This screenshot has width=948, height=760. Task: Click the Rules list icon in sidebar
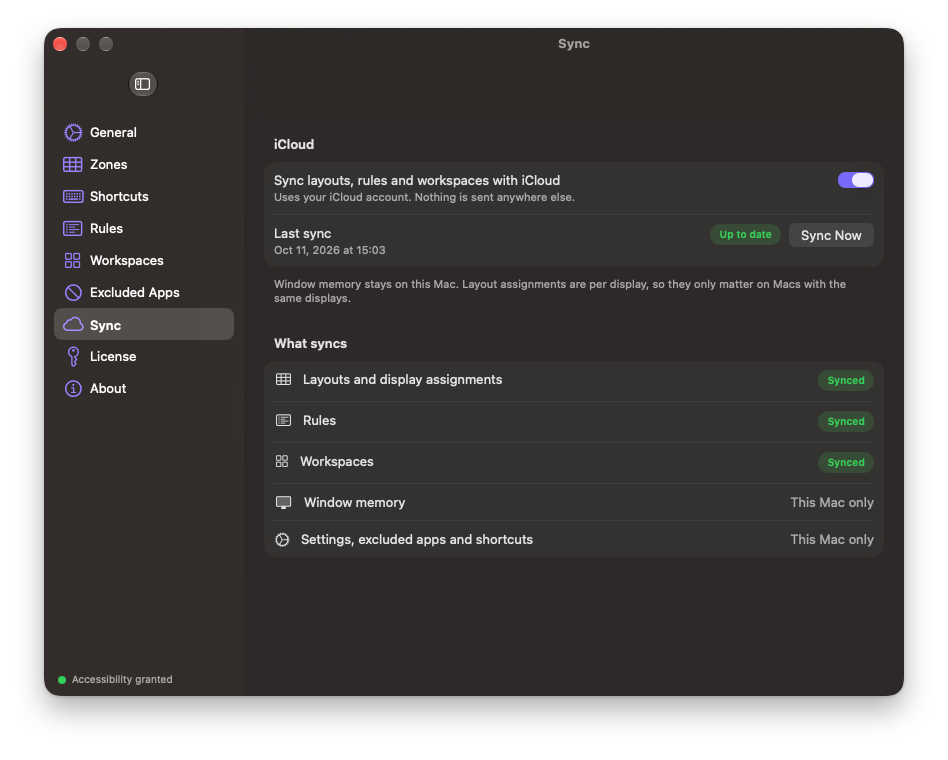coord(73,229)
